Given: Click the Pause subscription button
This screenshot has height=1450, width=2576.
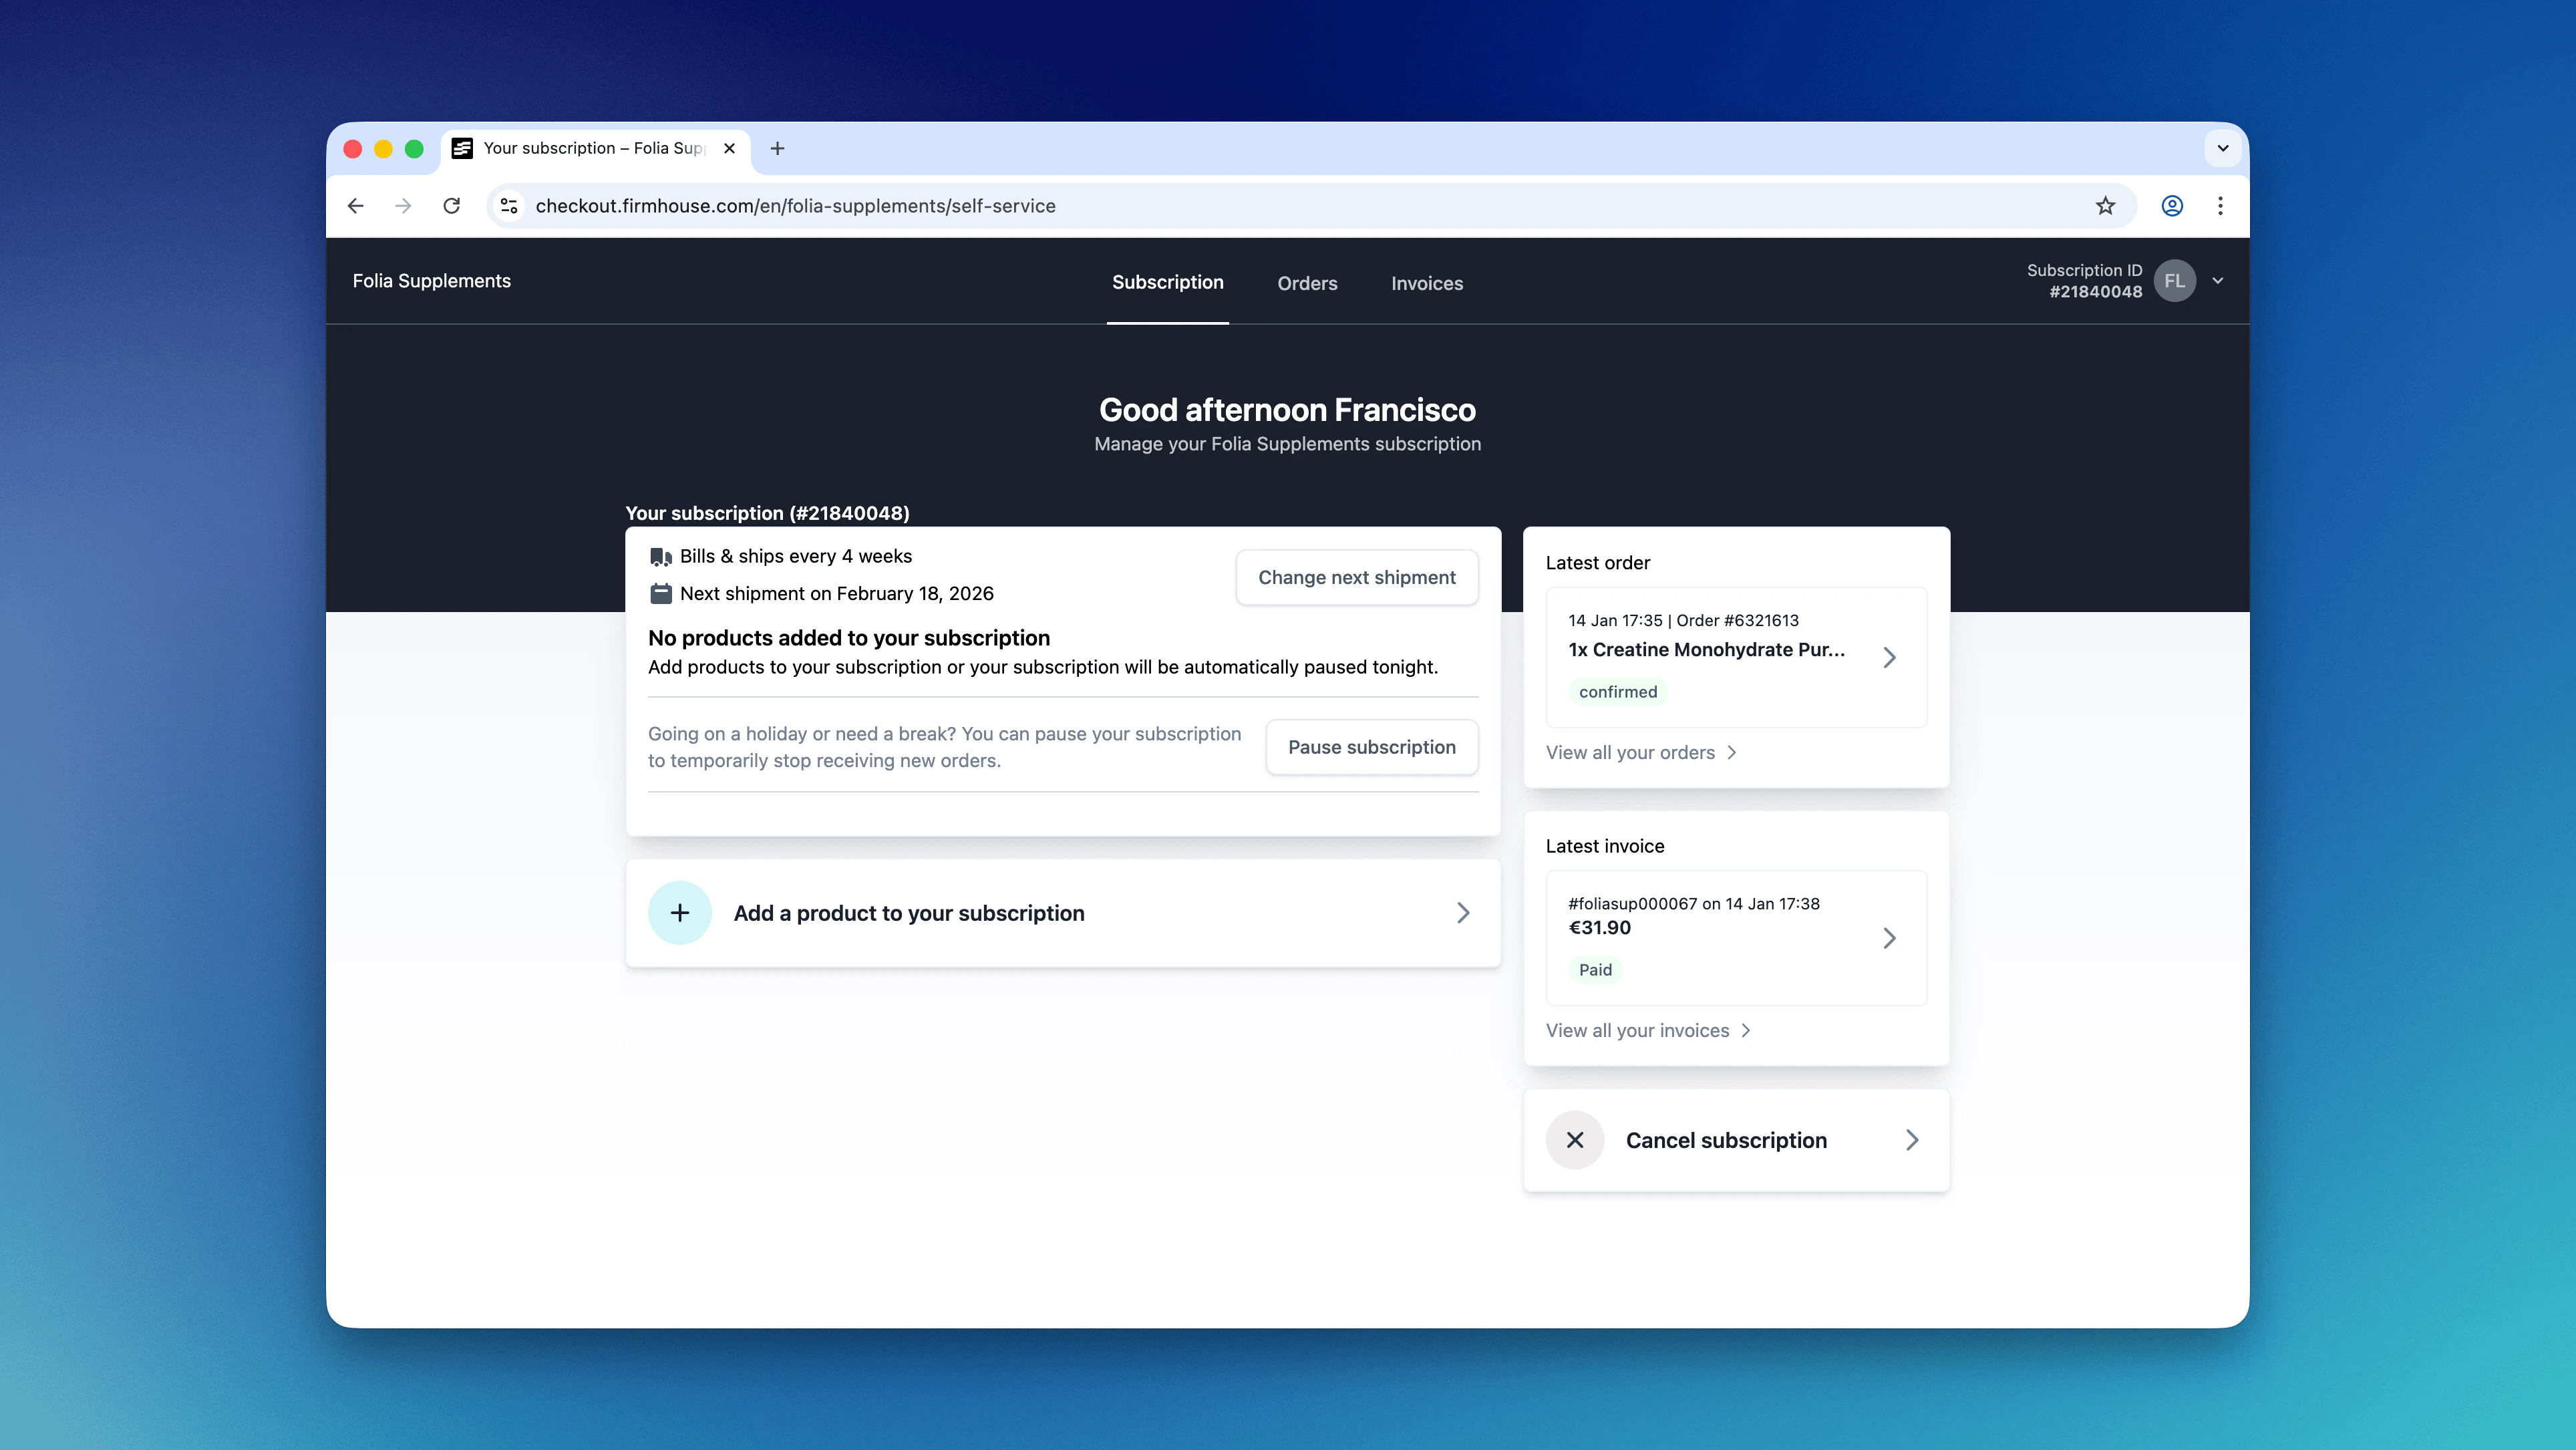Looking at the screenshot, I should [x=1371, y=747].
